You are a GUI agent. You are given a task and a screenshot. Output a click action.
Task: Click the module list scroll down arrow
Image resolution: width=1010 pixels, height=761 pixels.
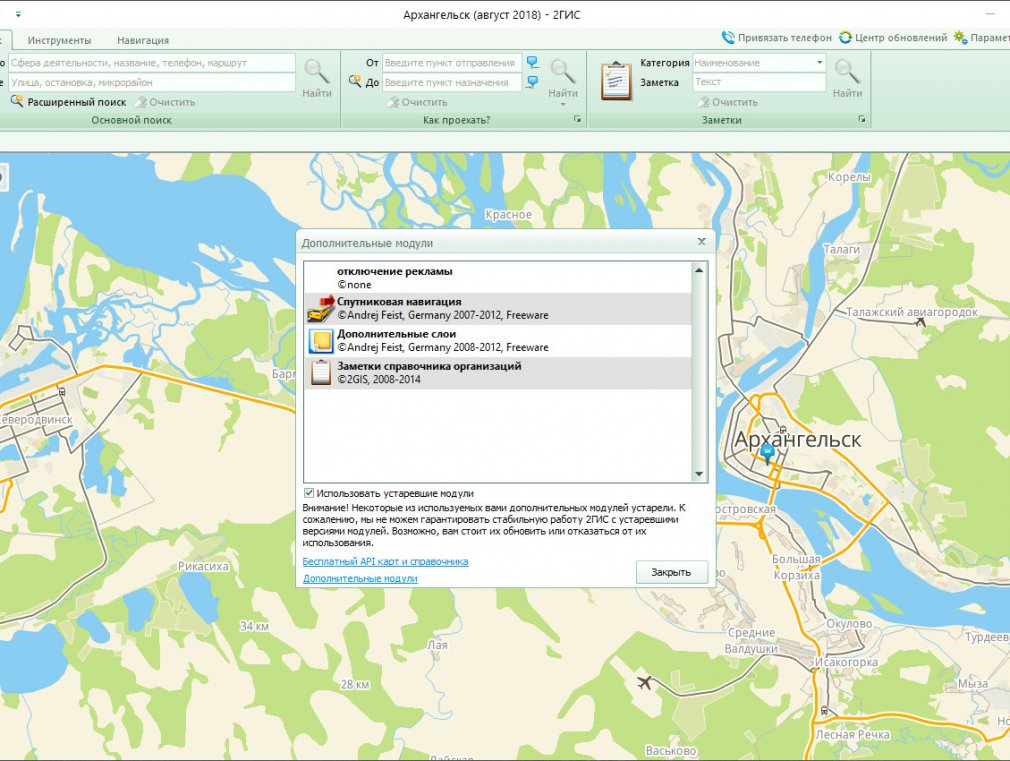699,475
